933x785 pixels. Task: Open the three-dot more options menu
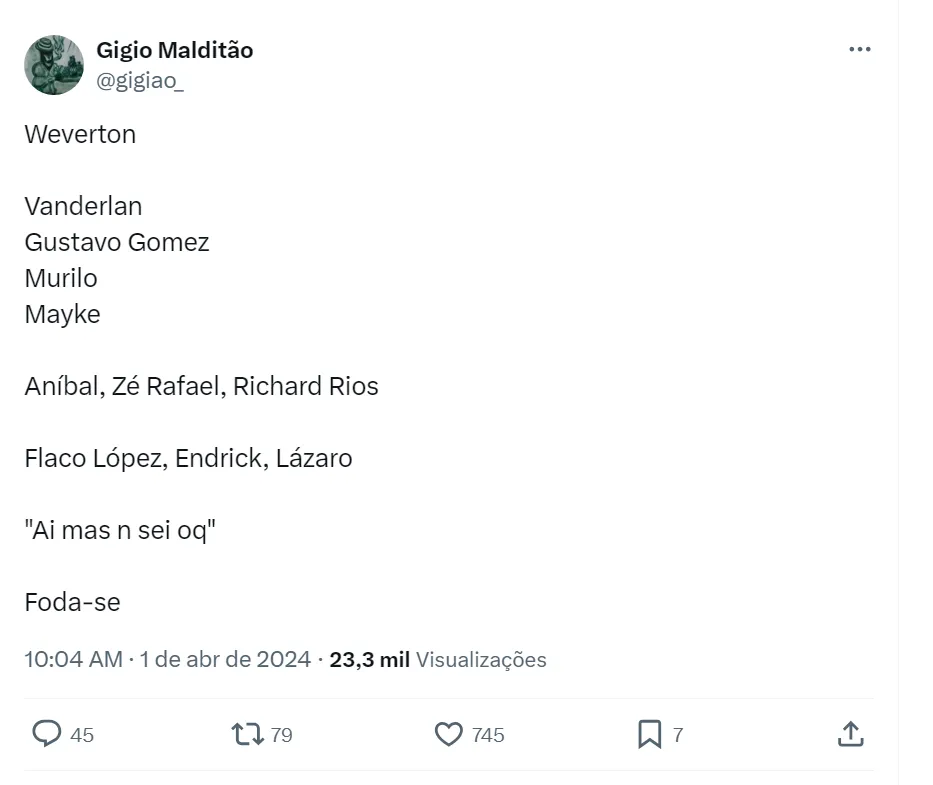click(860, 50)
